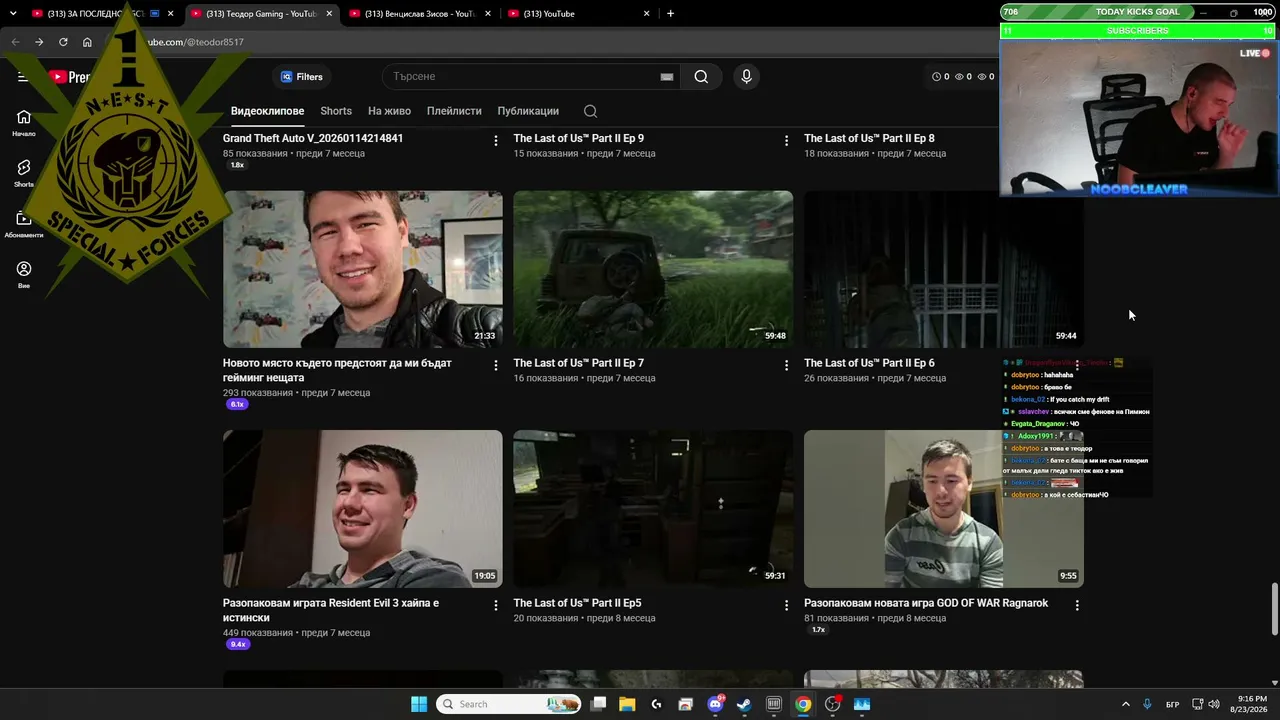This screenshot has width=1280, height=720.
Task: Show hidden system tray icons
Action: tap(1125, 704)
